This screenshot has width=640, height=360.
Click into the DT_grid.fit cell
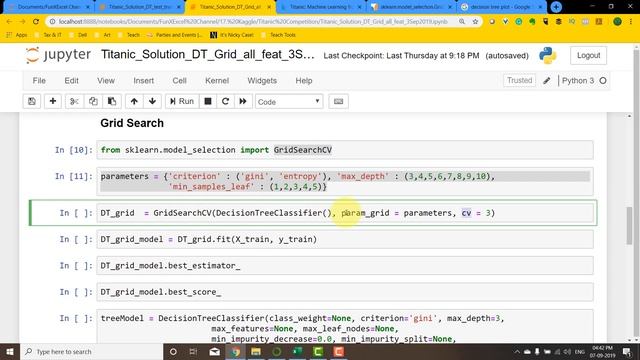coord(344,239)
